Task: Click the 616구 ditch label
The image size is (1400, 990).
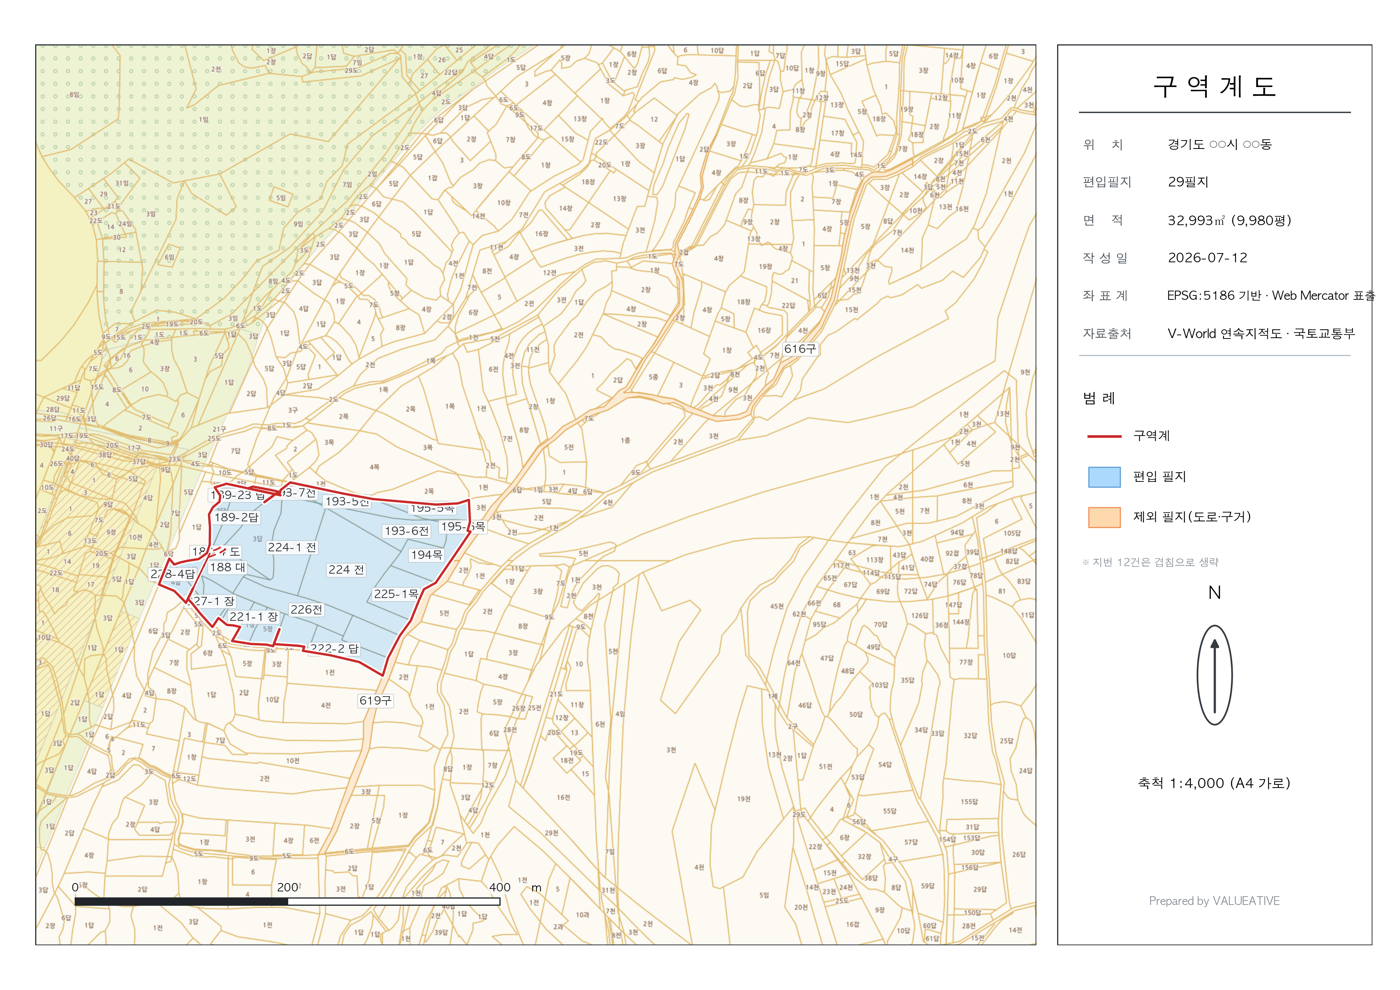Action: (800, 349)
